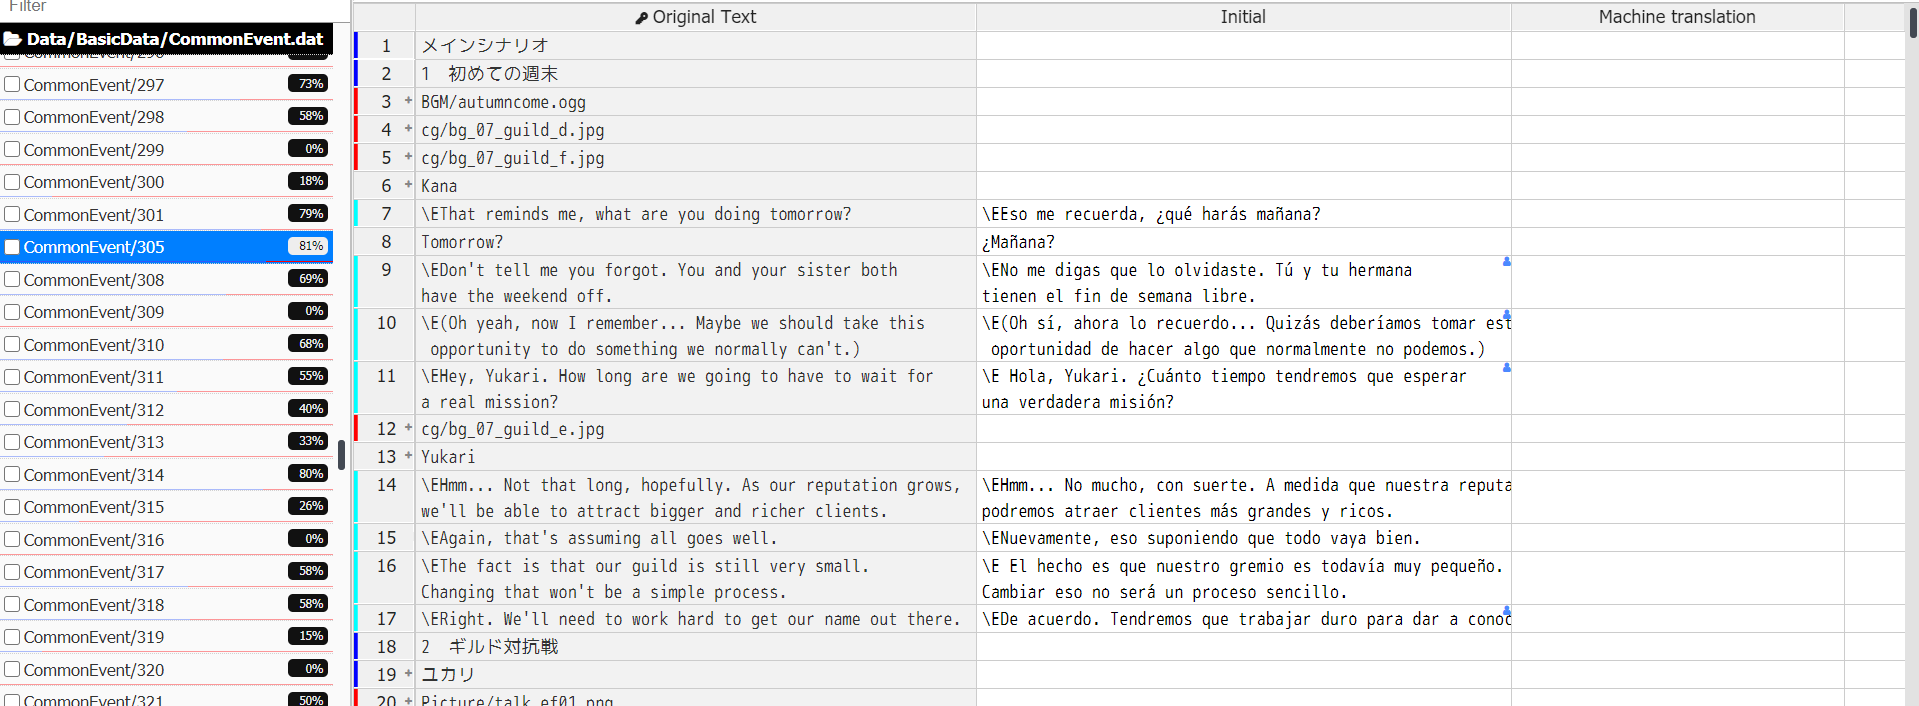Expand the Kana row 6 plus sign
This screenshot has height=706, width=1919.
click(x=408, y=185)
